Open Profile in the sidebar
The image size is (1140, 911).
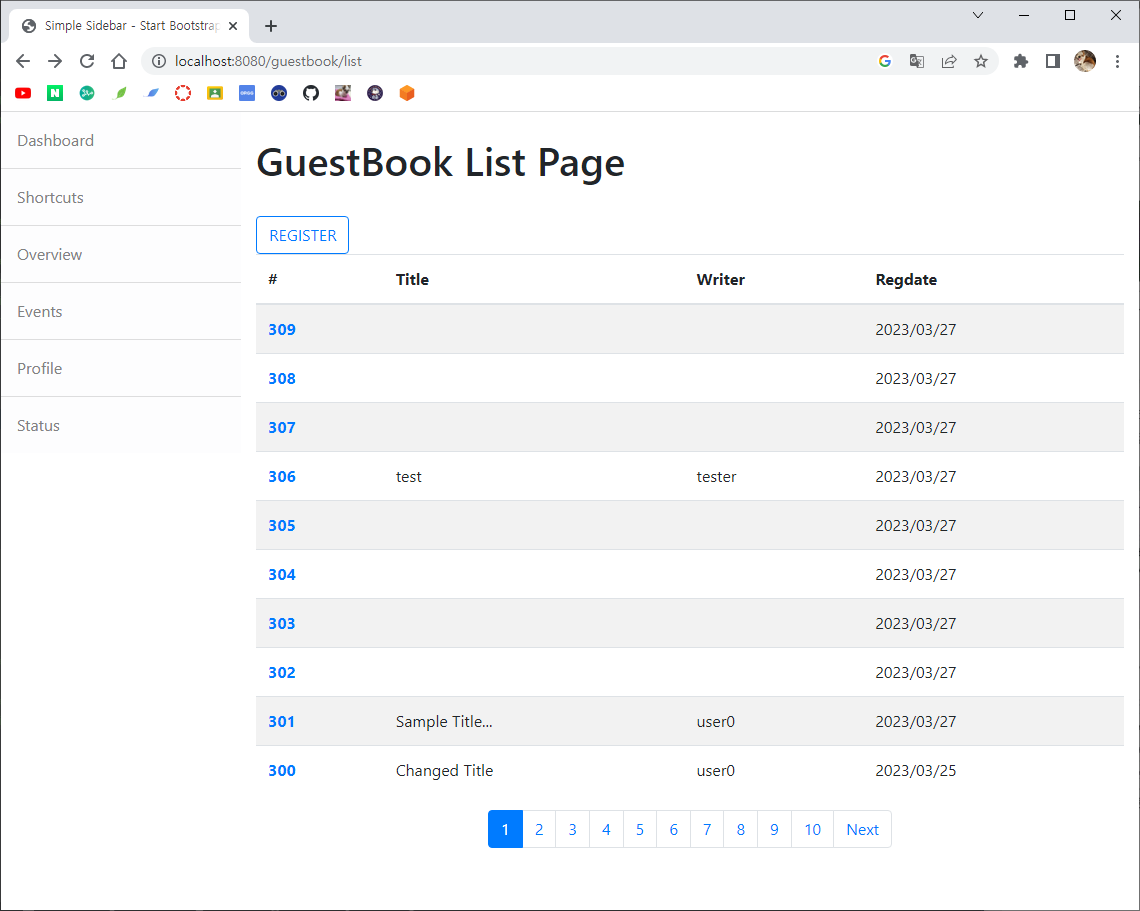[x=121, y=369]
